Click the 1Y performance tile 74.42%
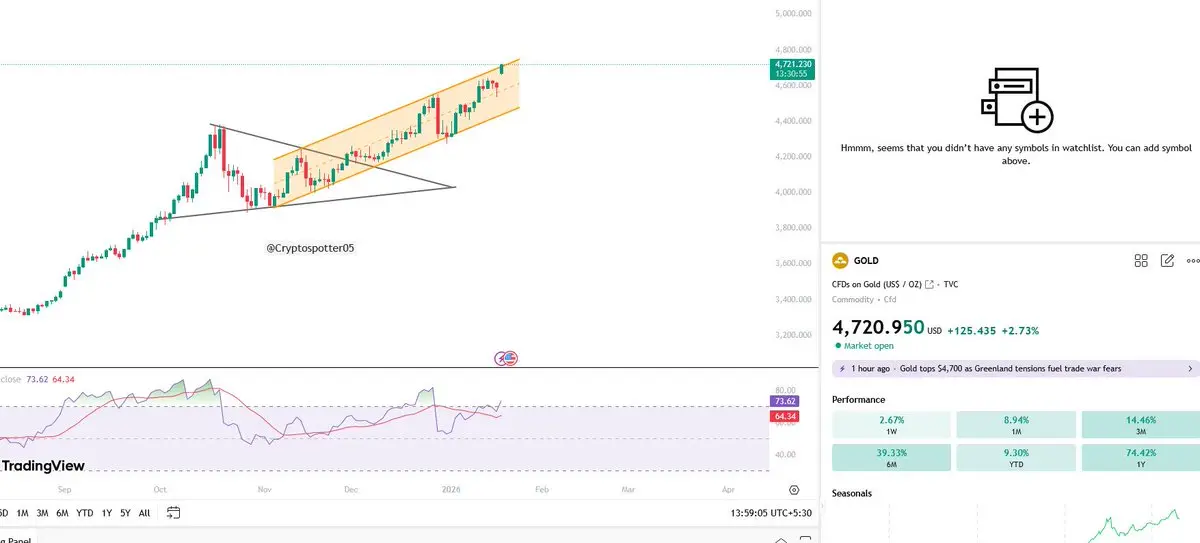The width and height of the screenshot is (1200, 543). [x=1140, y=458]
